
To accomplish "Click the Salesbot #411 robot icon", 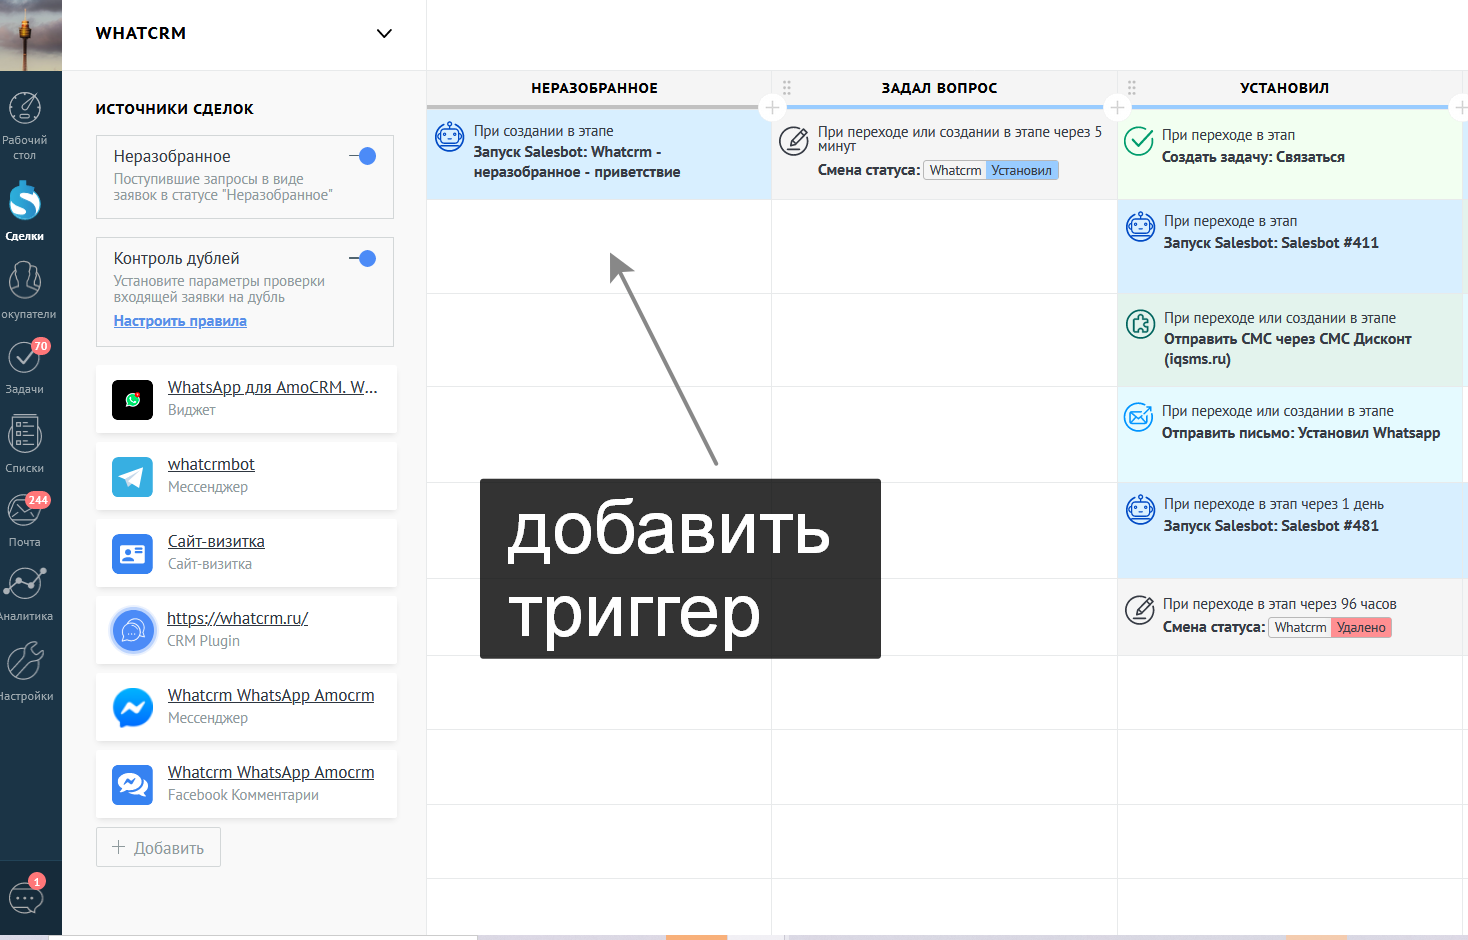I will point(1140,227).
